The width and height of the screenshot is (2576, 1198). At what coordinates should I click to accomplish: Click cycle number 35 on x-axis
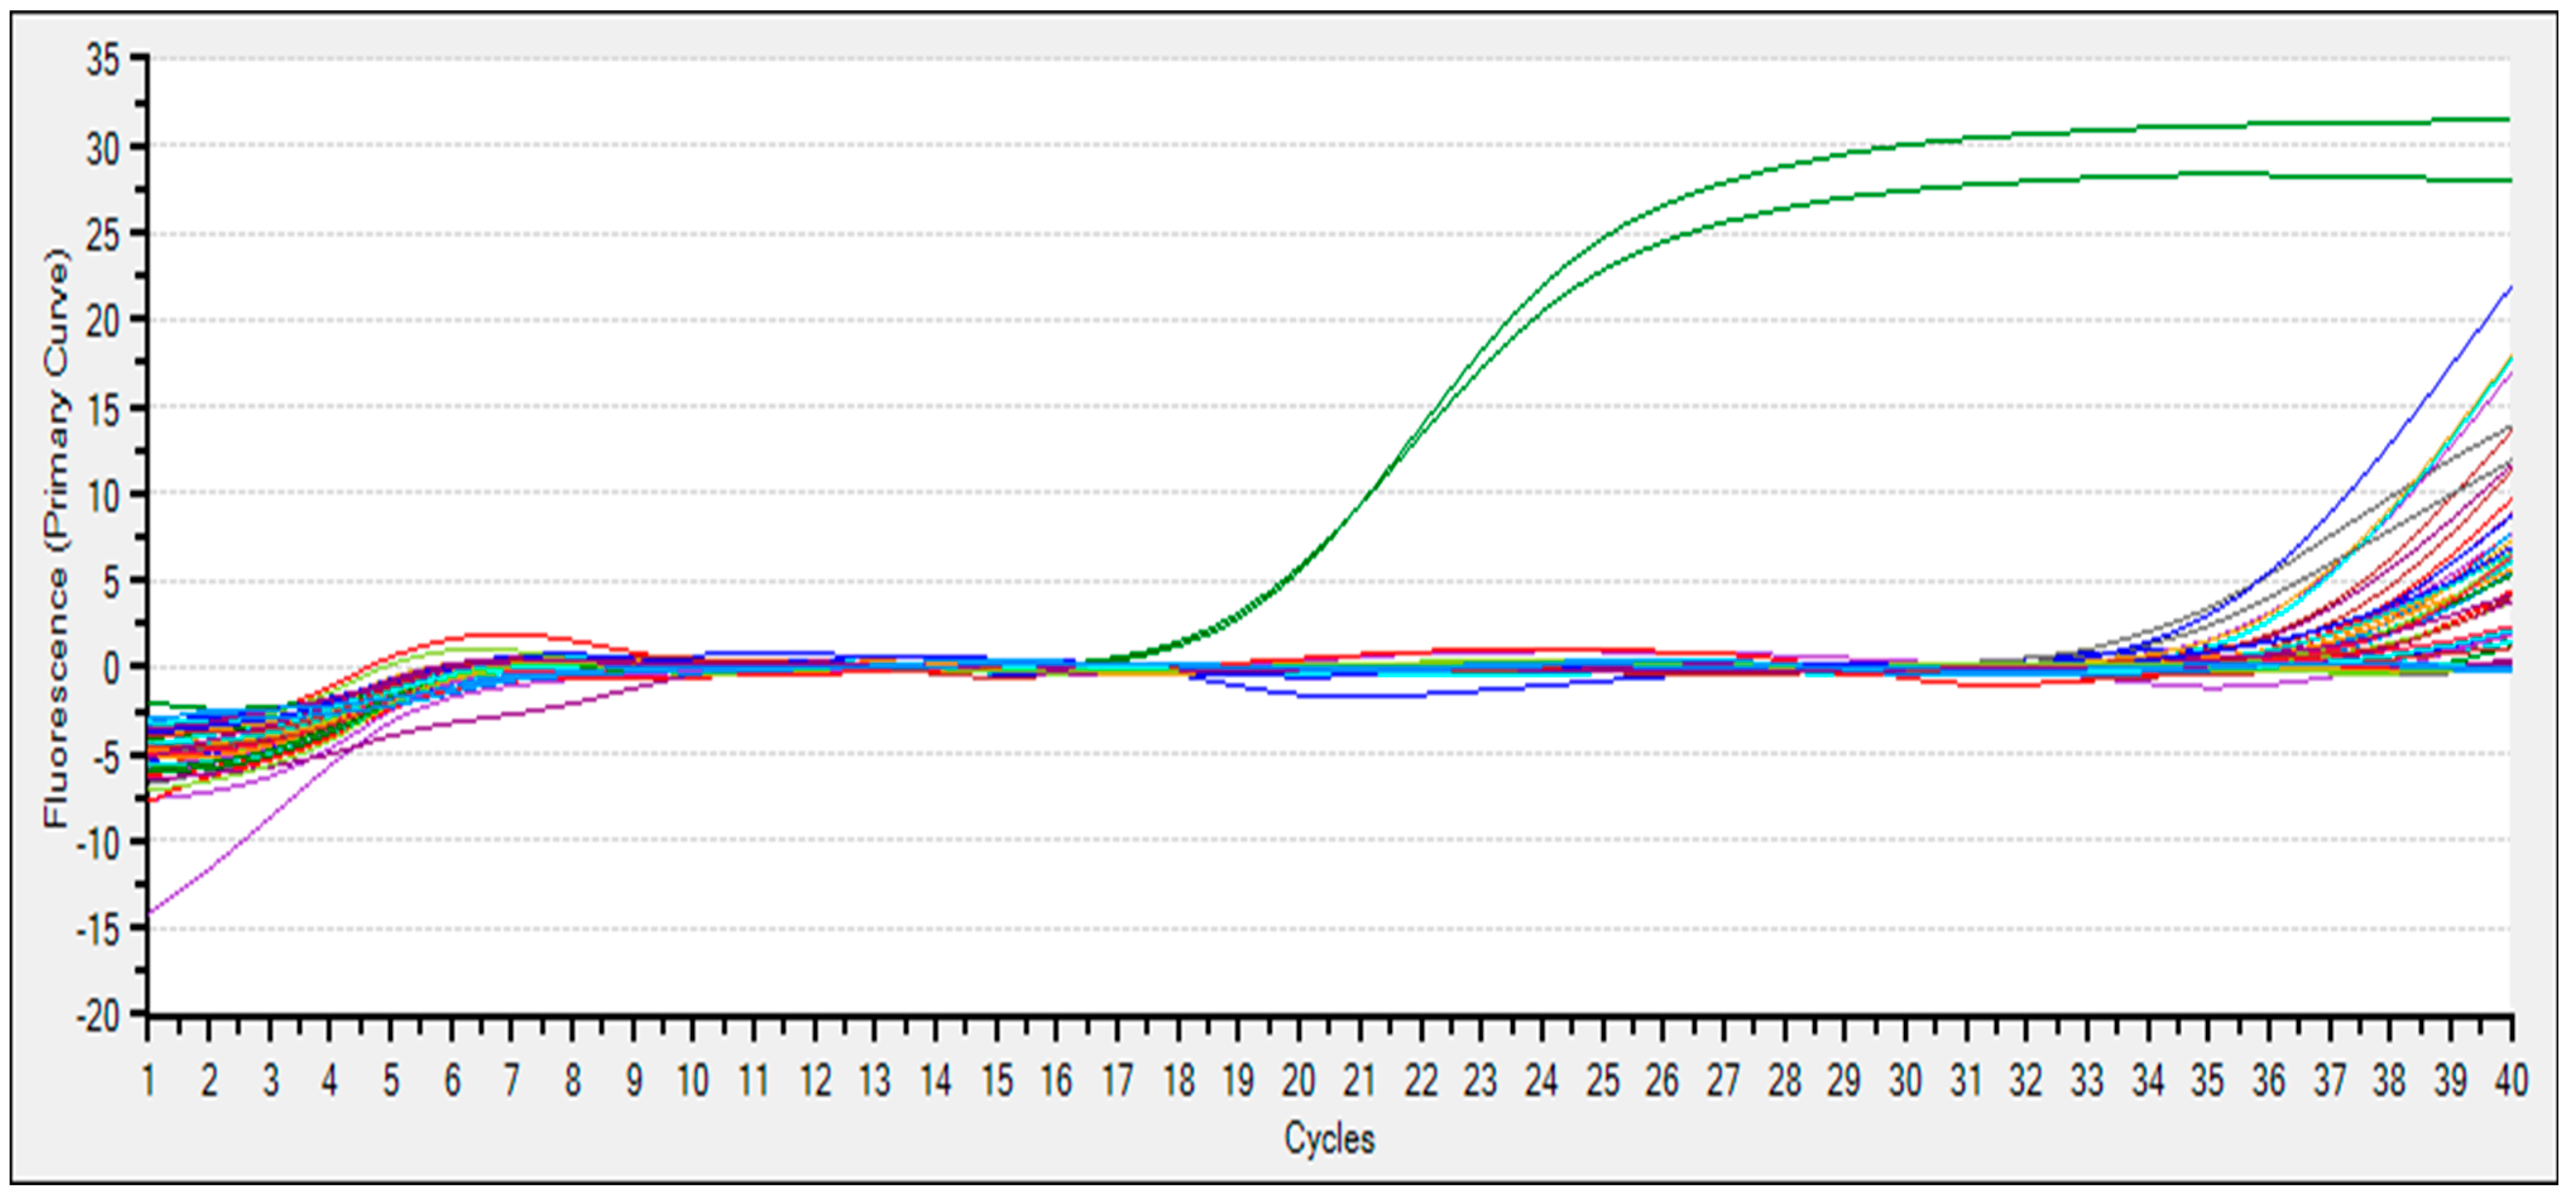coord(2207,1081)
